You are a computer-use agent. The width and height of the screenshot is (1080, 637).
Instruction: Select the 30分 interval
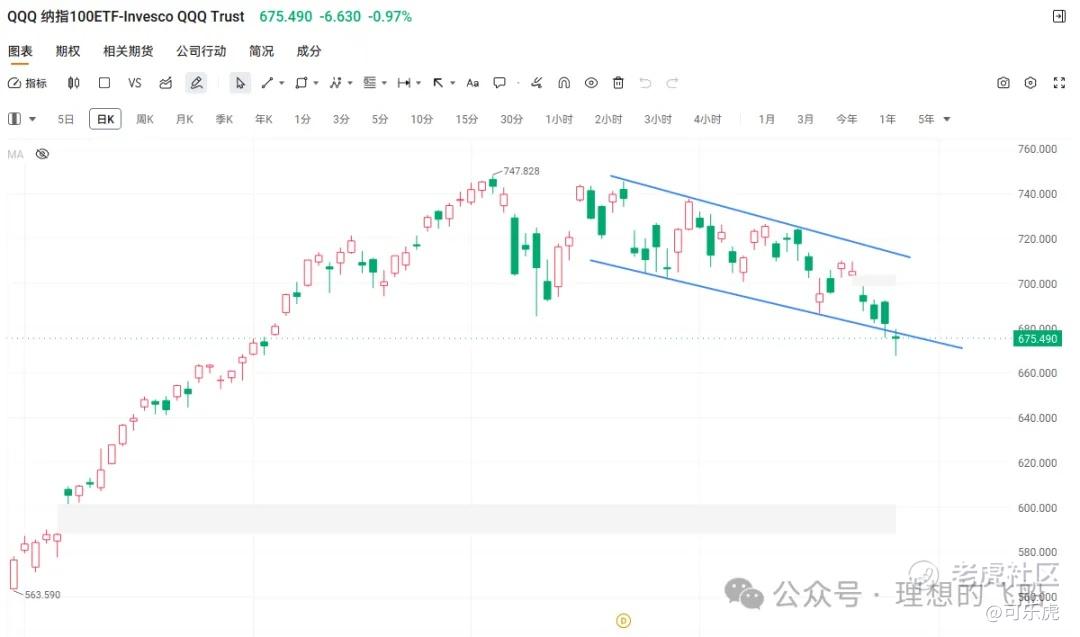(511, 119)
